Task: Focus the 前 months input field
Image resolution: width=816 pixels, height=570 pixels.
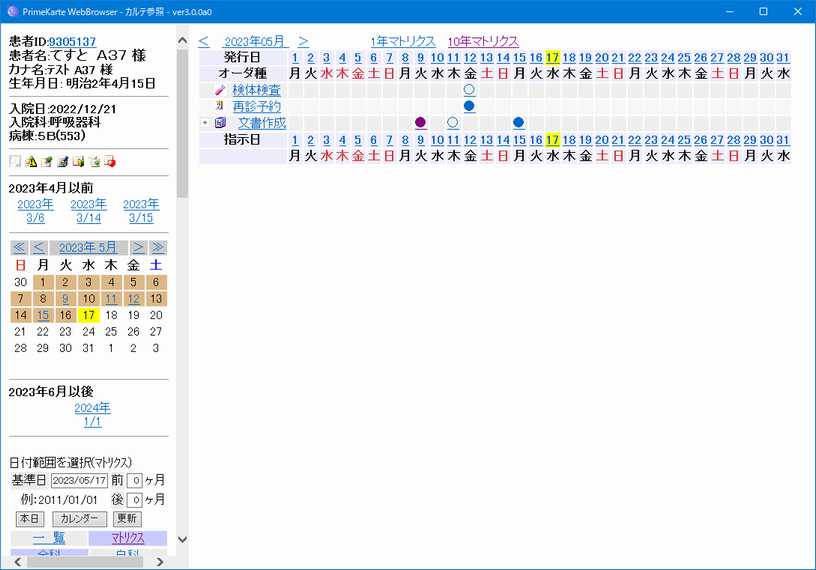Action: click(x=135, y=480)
